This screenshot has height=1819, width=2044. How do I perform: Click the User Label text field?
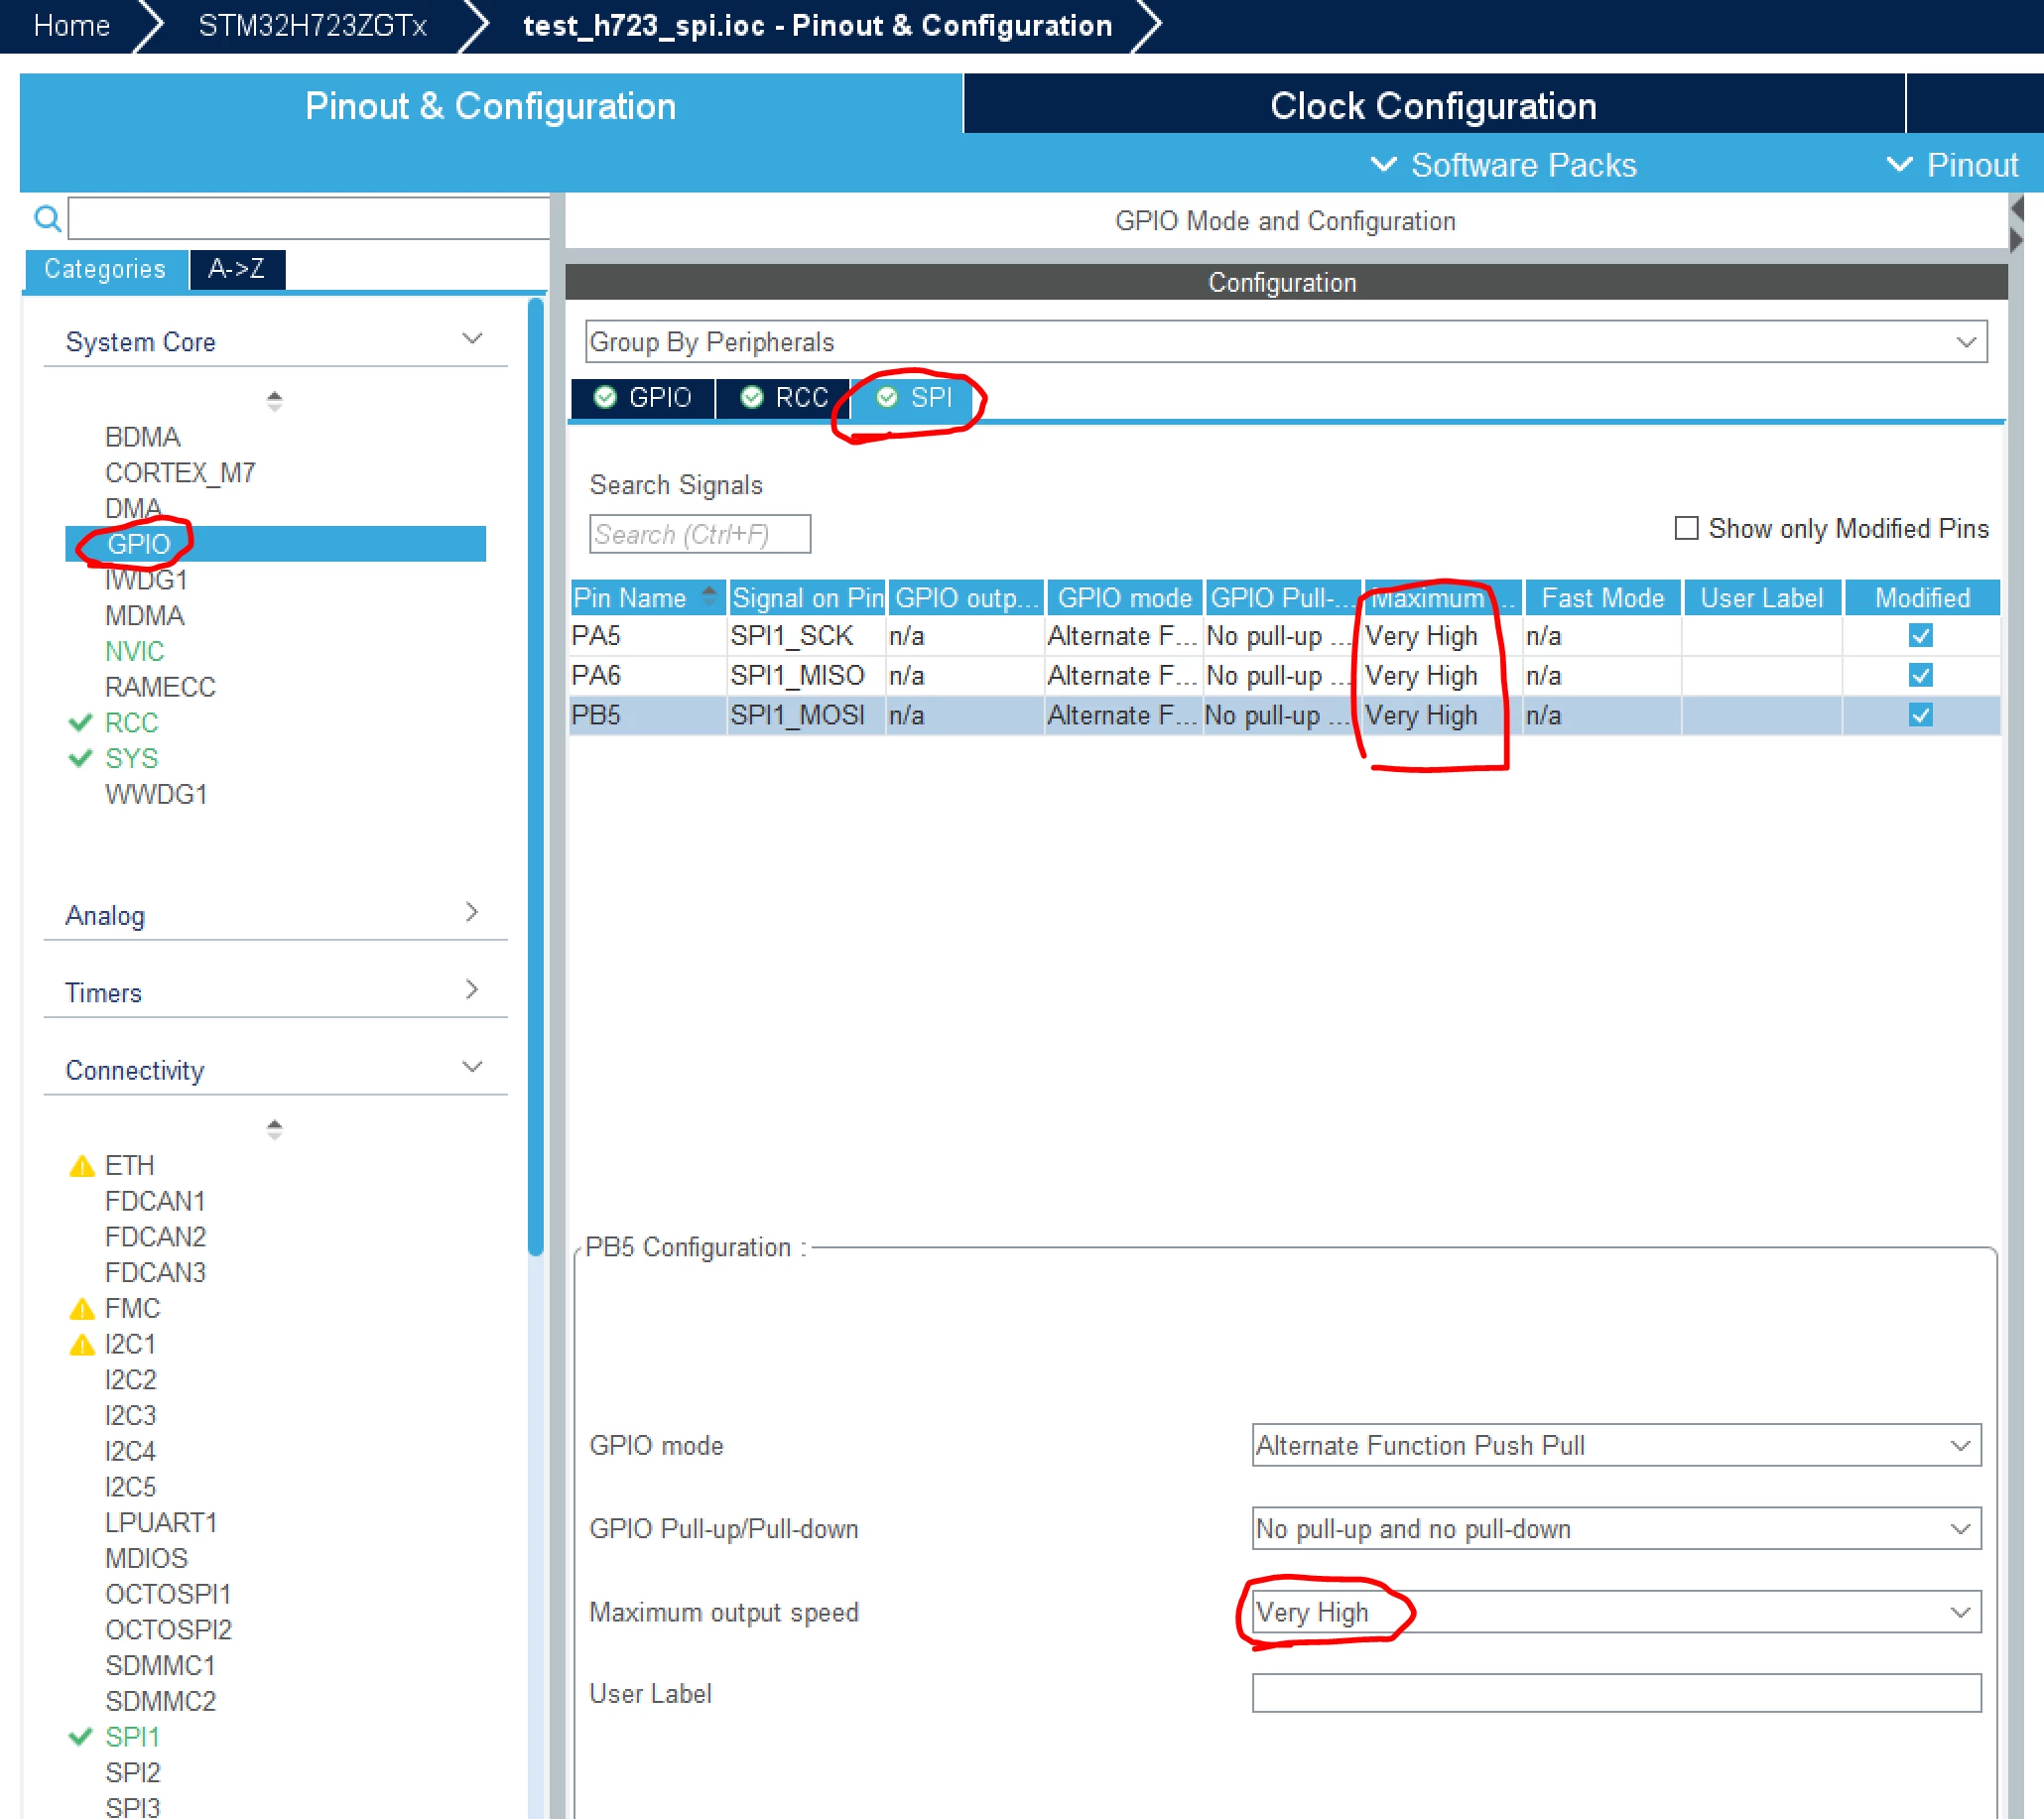(x=1616, y=1694)
